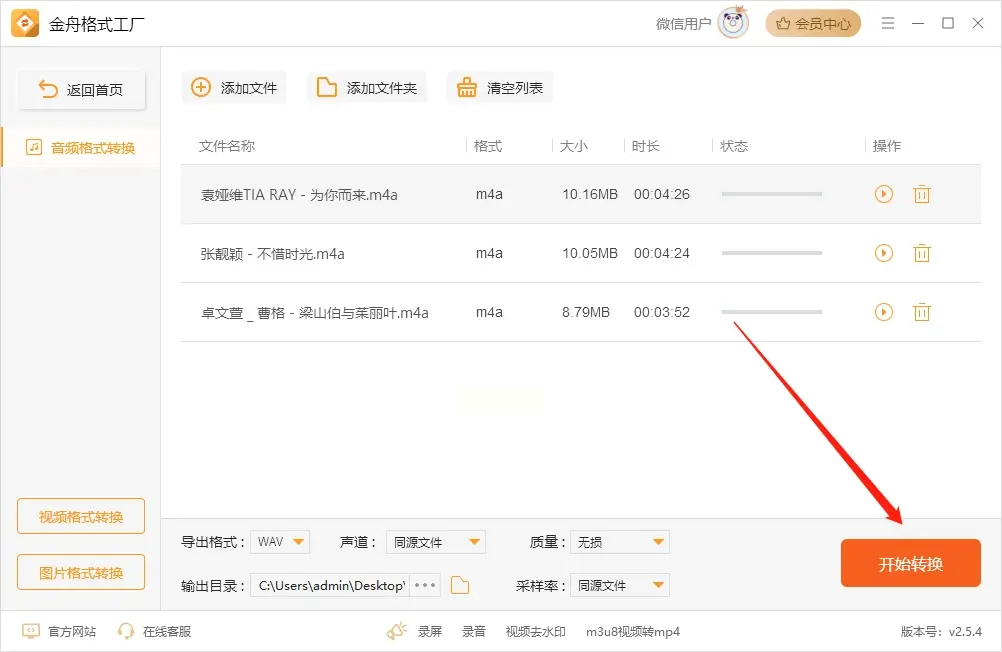Switch to 图片格式转换 mode
1002x652 pixels.
tap(81, 573)
